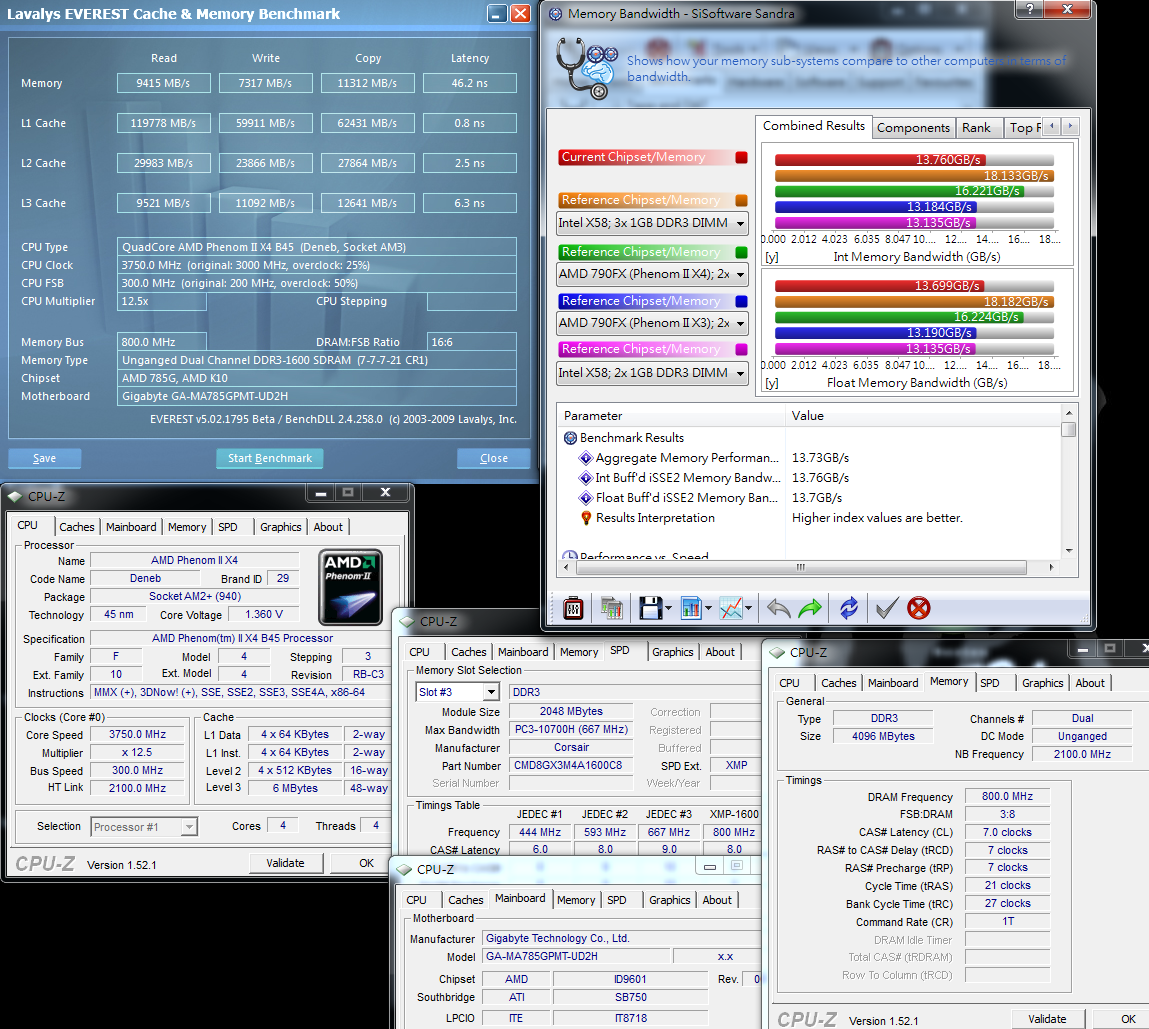Screen dimensions: 1149x1029
Task: Click the AMD Phenom II logo in CPU-Z
Action: click(x=351, y=587)
